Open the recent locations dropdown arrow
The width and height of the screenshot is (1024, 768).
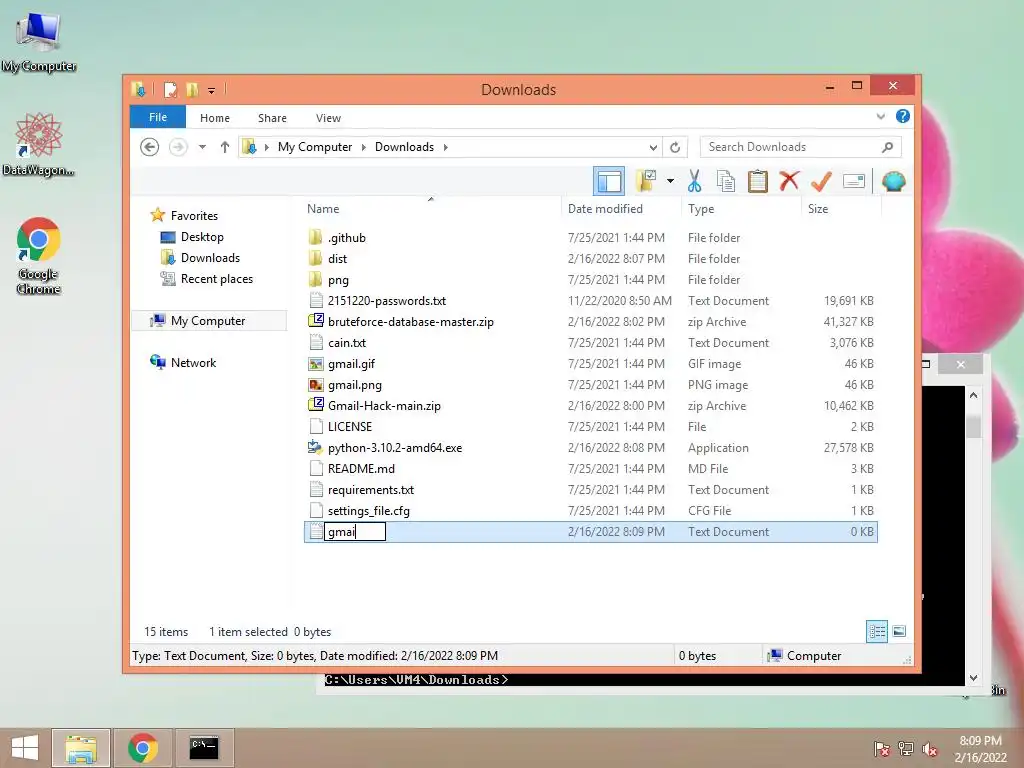[x=202, y=147]
